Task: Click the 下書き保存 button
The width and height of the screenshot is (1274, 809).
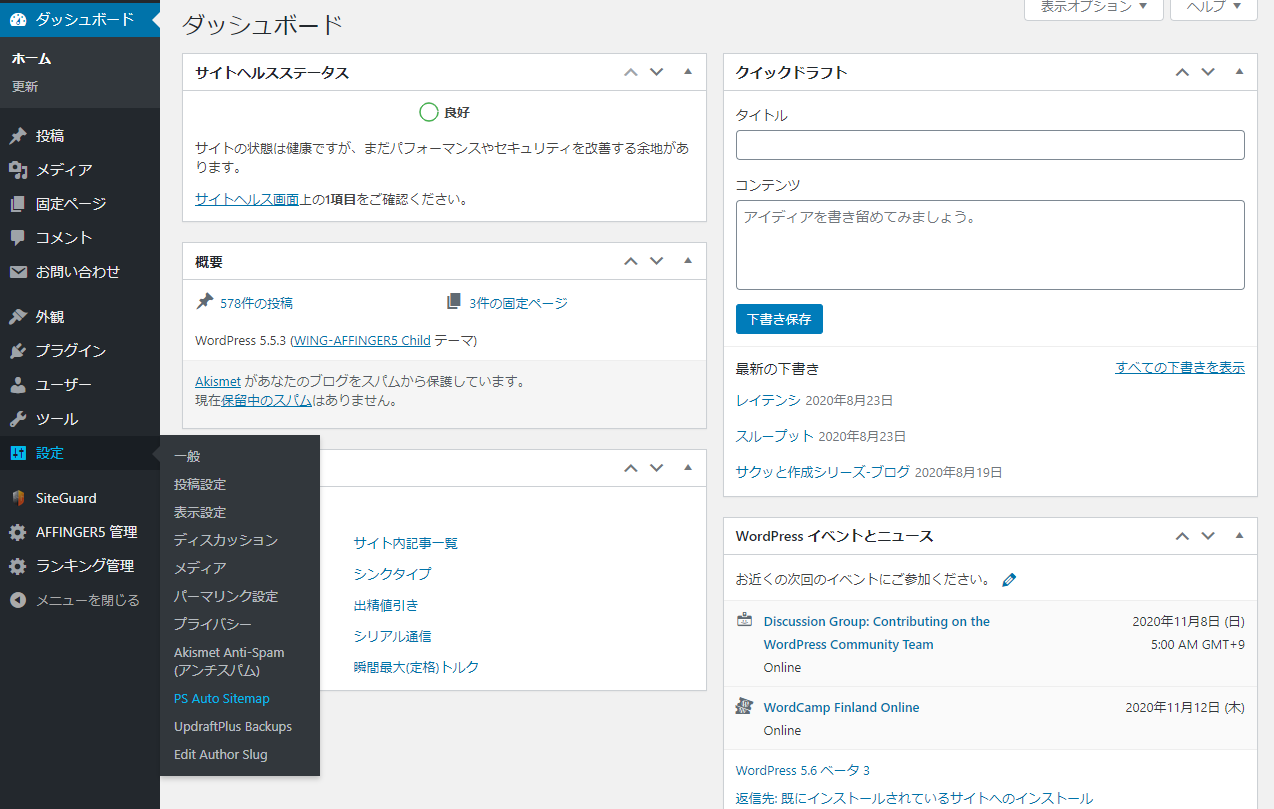Action: 779,319
